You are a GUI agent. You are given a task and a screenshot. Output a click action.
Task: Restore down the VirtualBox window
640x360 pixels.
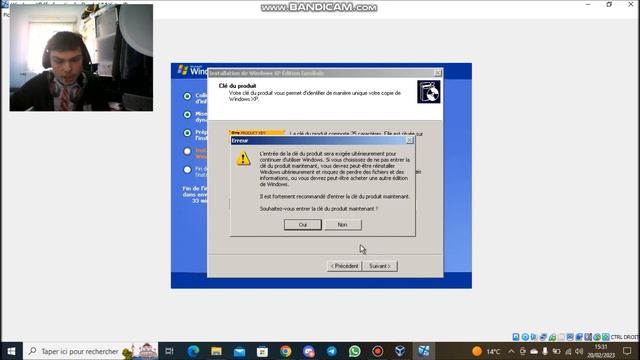pyautogui.click(x=609, y=4)
